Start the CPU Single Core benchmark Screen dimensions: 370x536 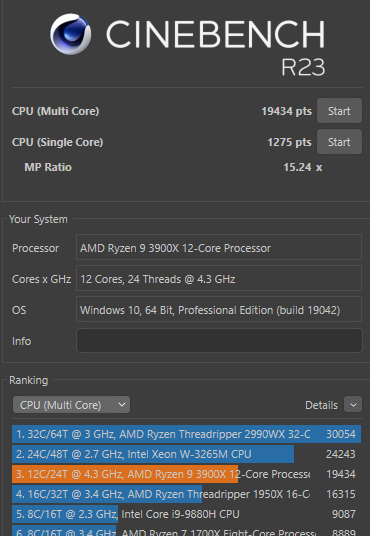point(339,142)
